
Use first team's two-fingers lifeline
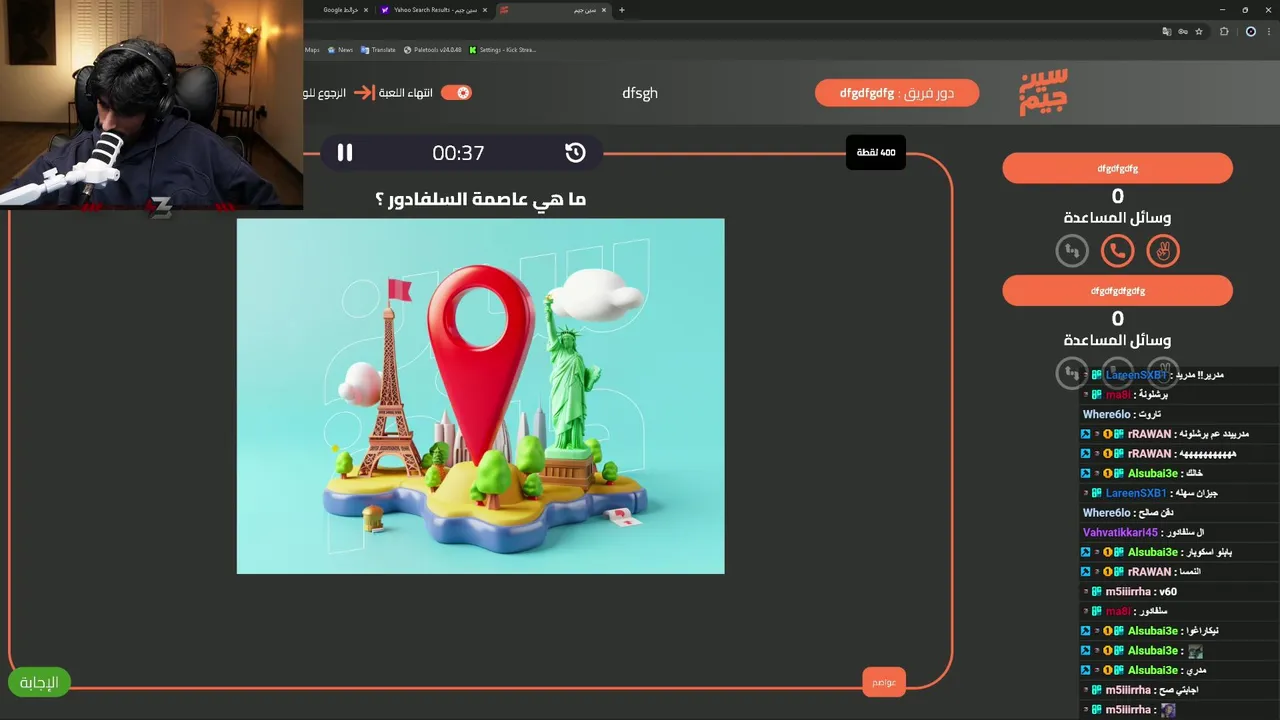(x=1163, y=250)
